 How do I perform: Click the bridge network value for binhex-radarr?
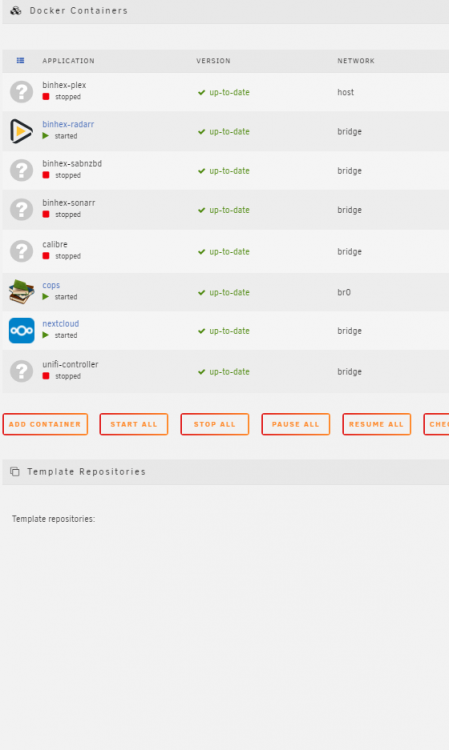[350, 132]
